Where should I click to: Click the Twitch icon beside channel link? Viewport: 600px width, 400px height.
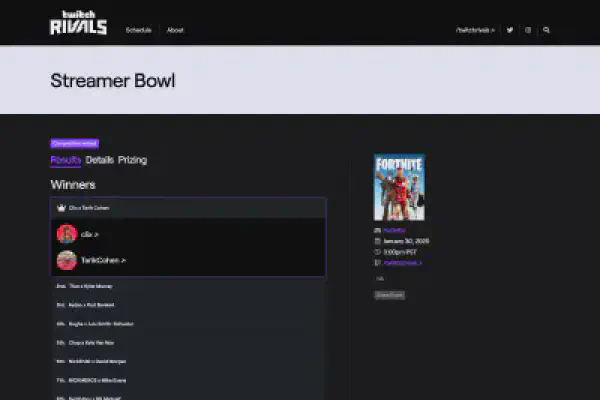coord(377,263)
